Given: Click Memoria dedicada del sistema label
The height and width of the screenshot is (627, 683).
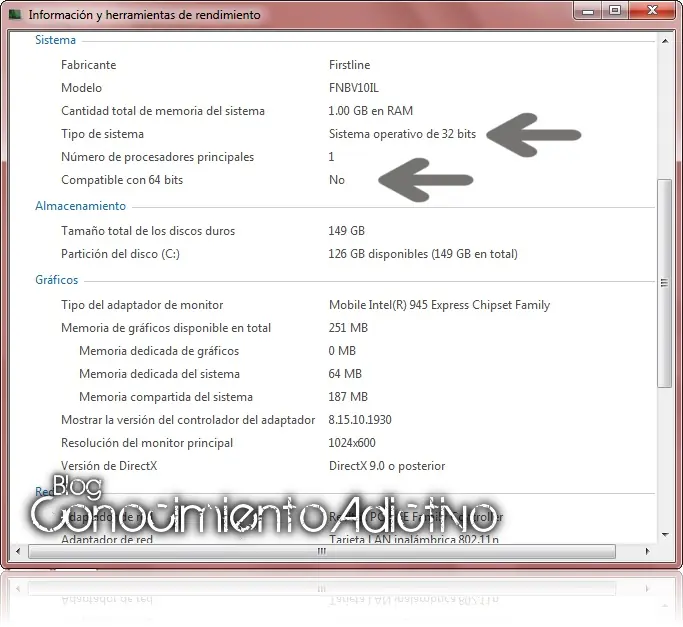Looking at the screenshot, I should 159,374.
